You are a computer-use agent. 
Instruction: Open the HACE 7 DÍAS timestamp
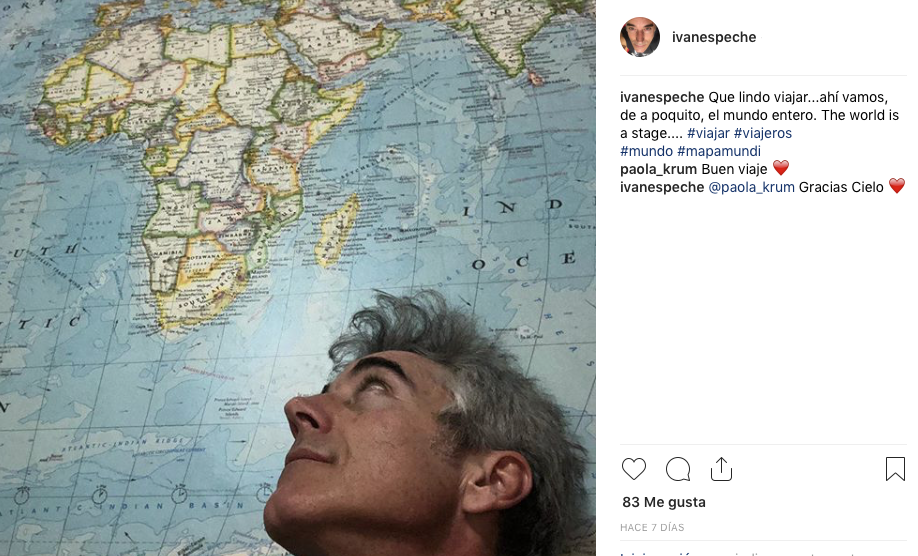click(652, 527)
